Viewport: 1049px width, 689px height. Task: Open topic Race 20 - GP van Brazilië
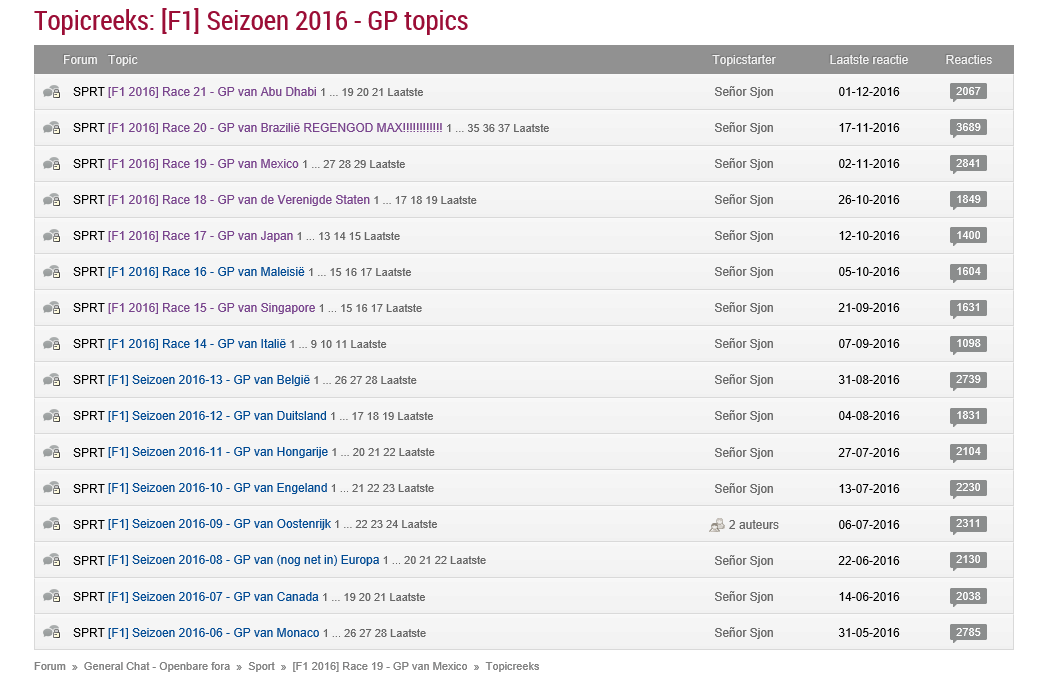pos(275,128)
